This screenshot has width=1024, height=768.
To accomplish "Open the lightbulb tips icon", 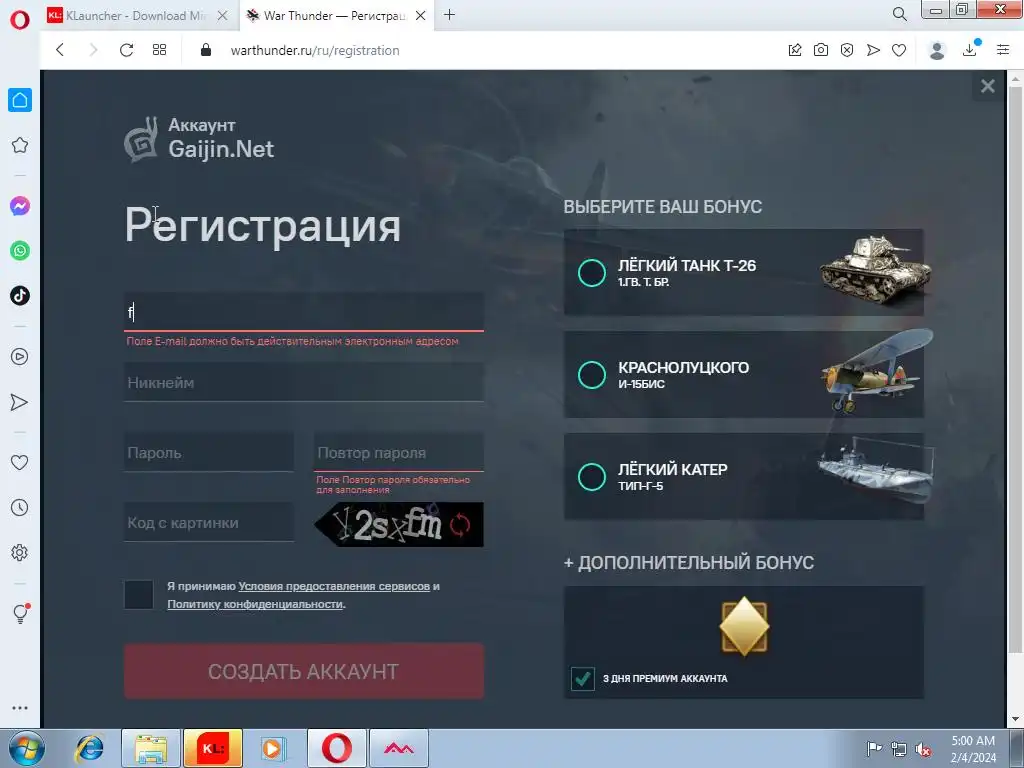I will tap(20, 613).
